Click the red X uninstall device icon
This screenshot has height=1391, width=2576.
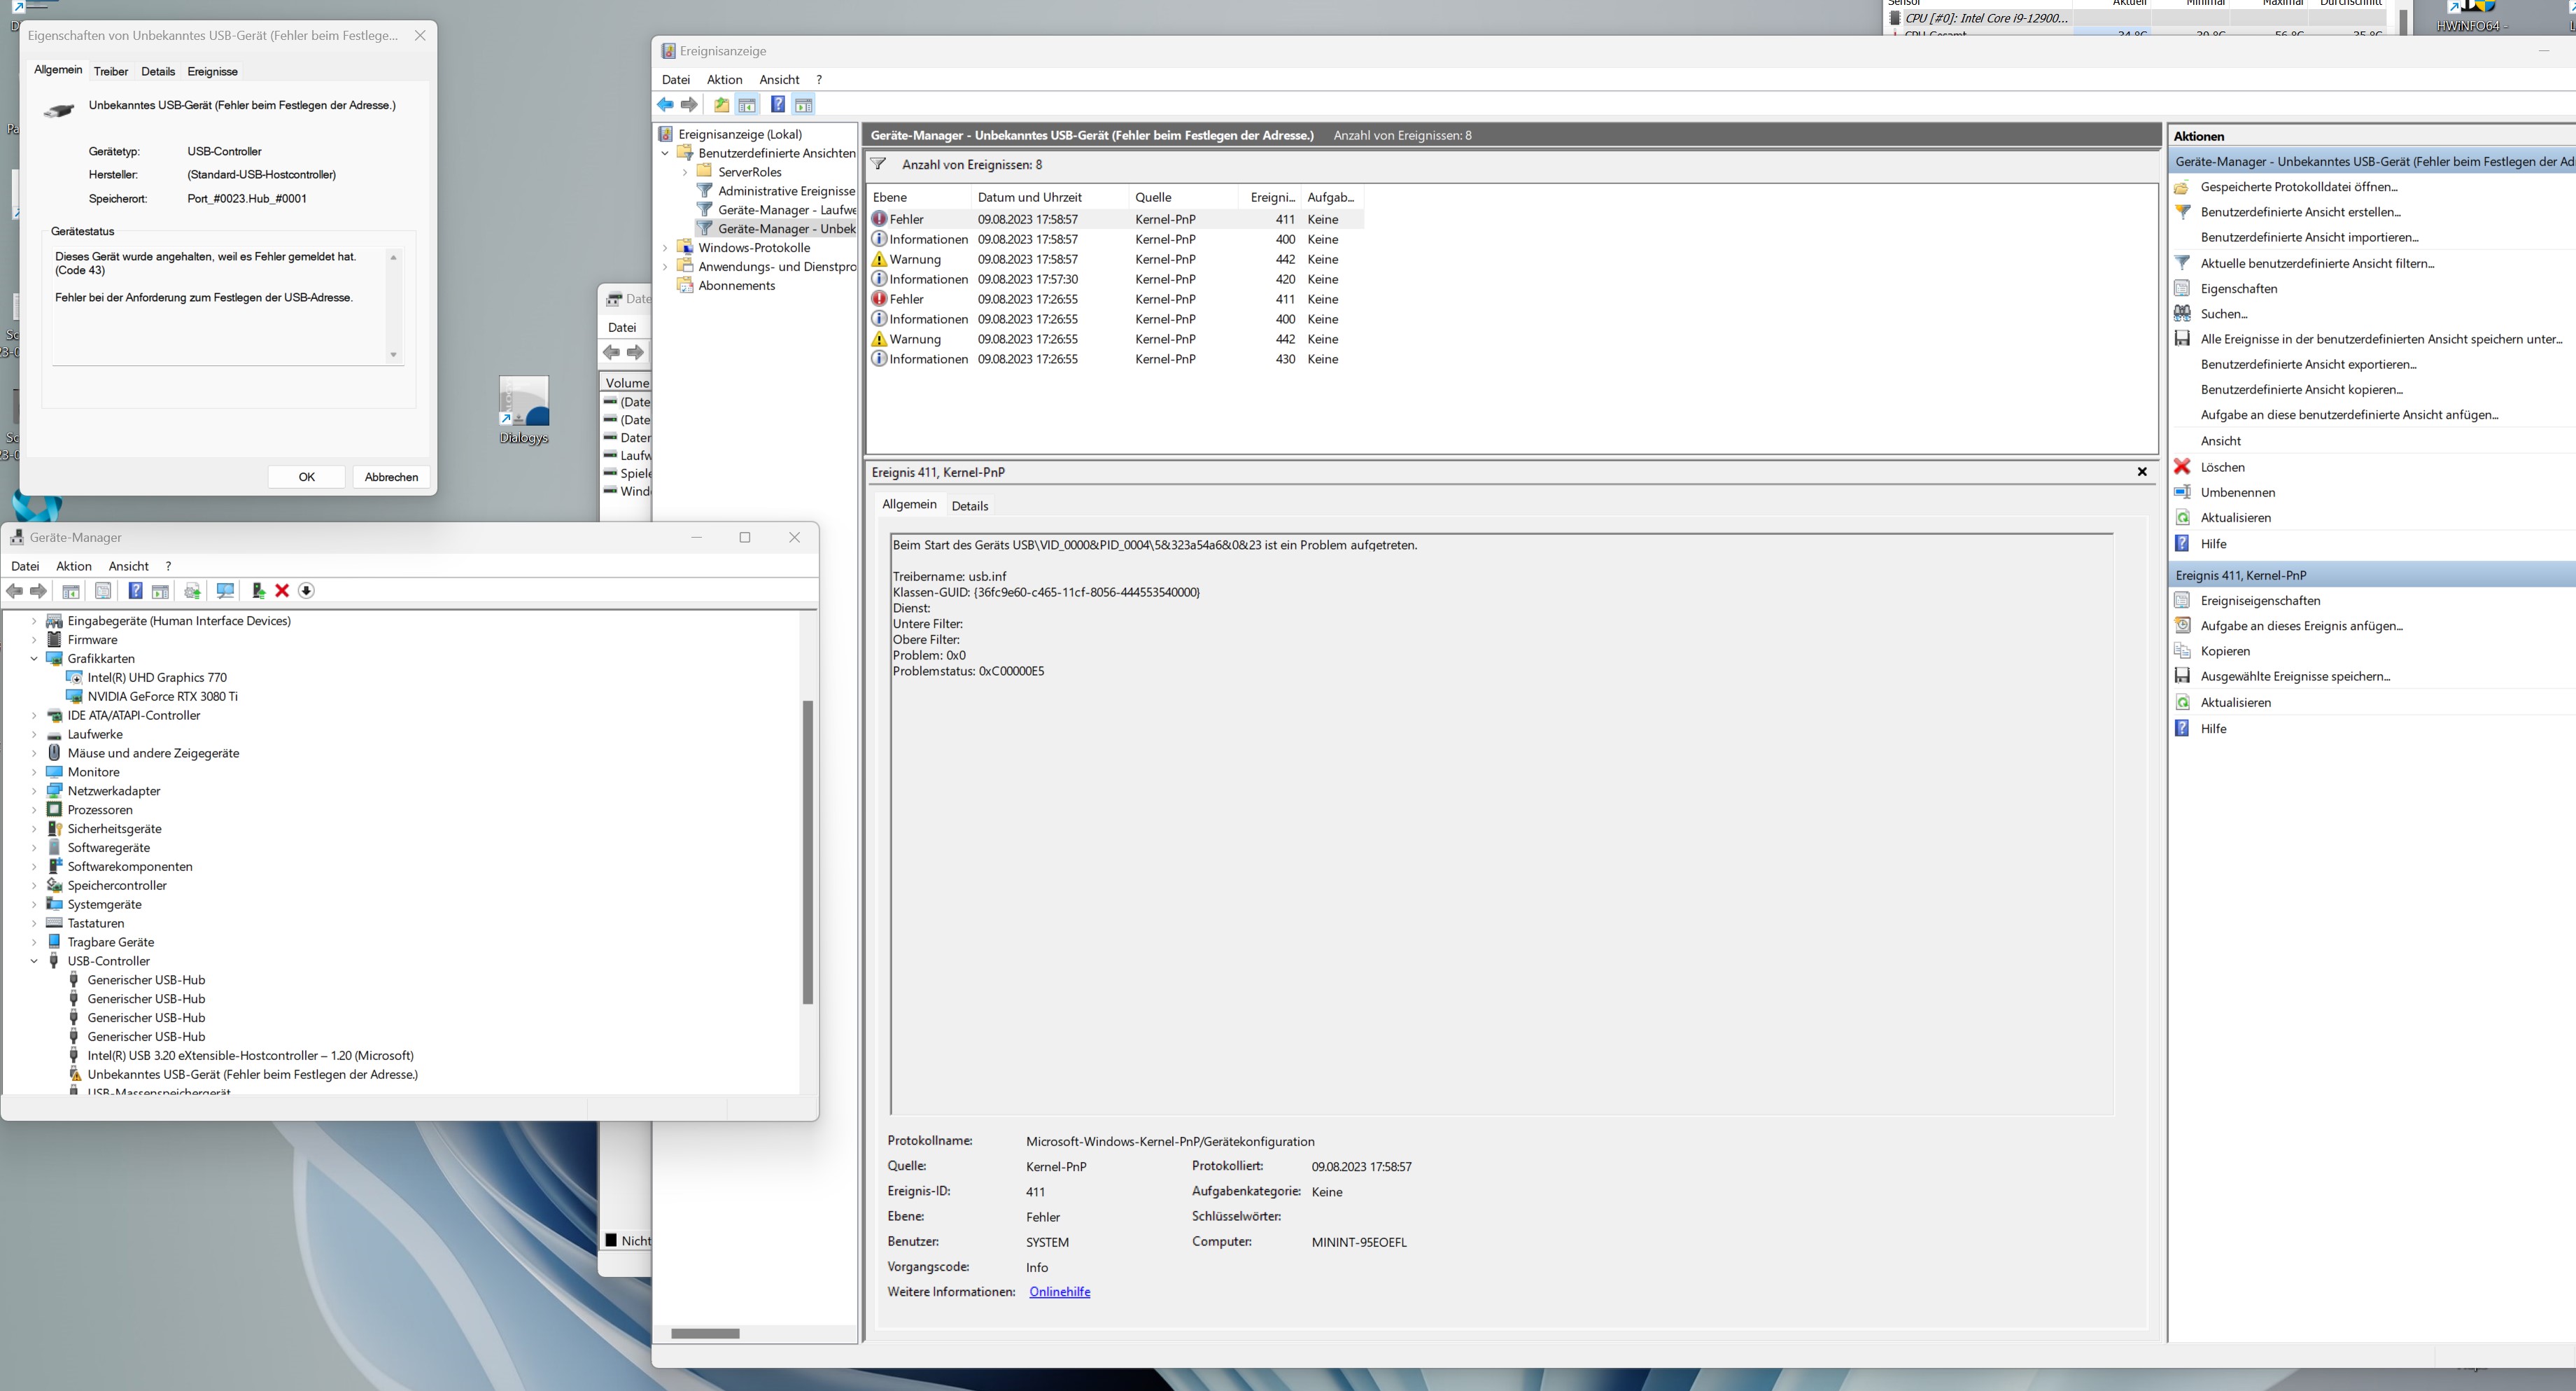[282, 591]
